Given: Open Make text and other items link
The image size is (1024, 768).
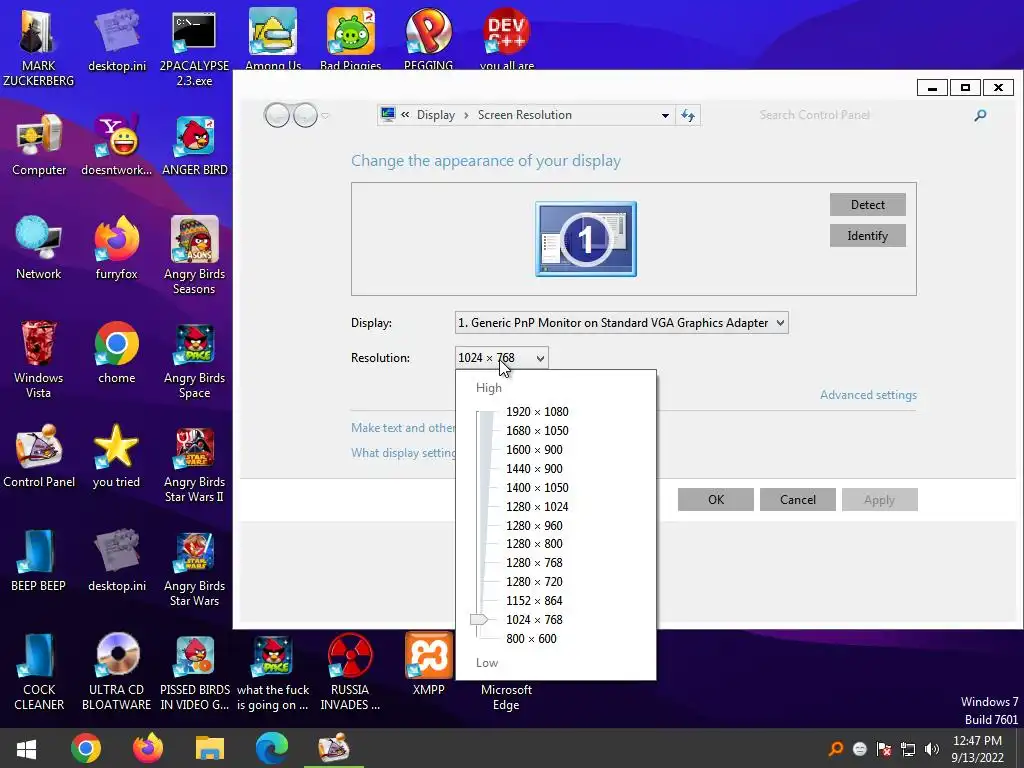Looking at the screenshot, I should pos(403,428).
